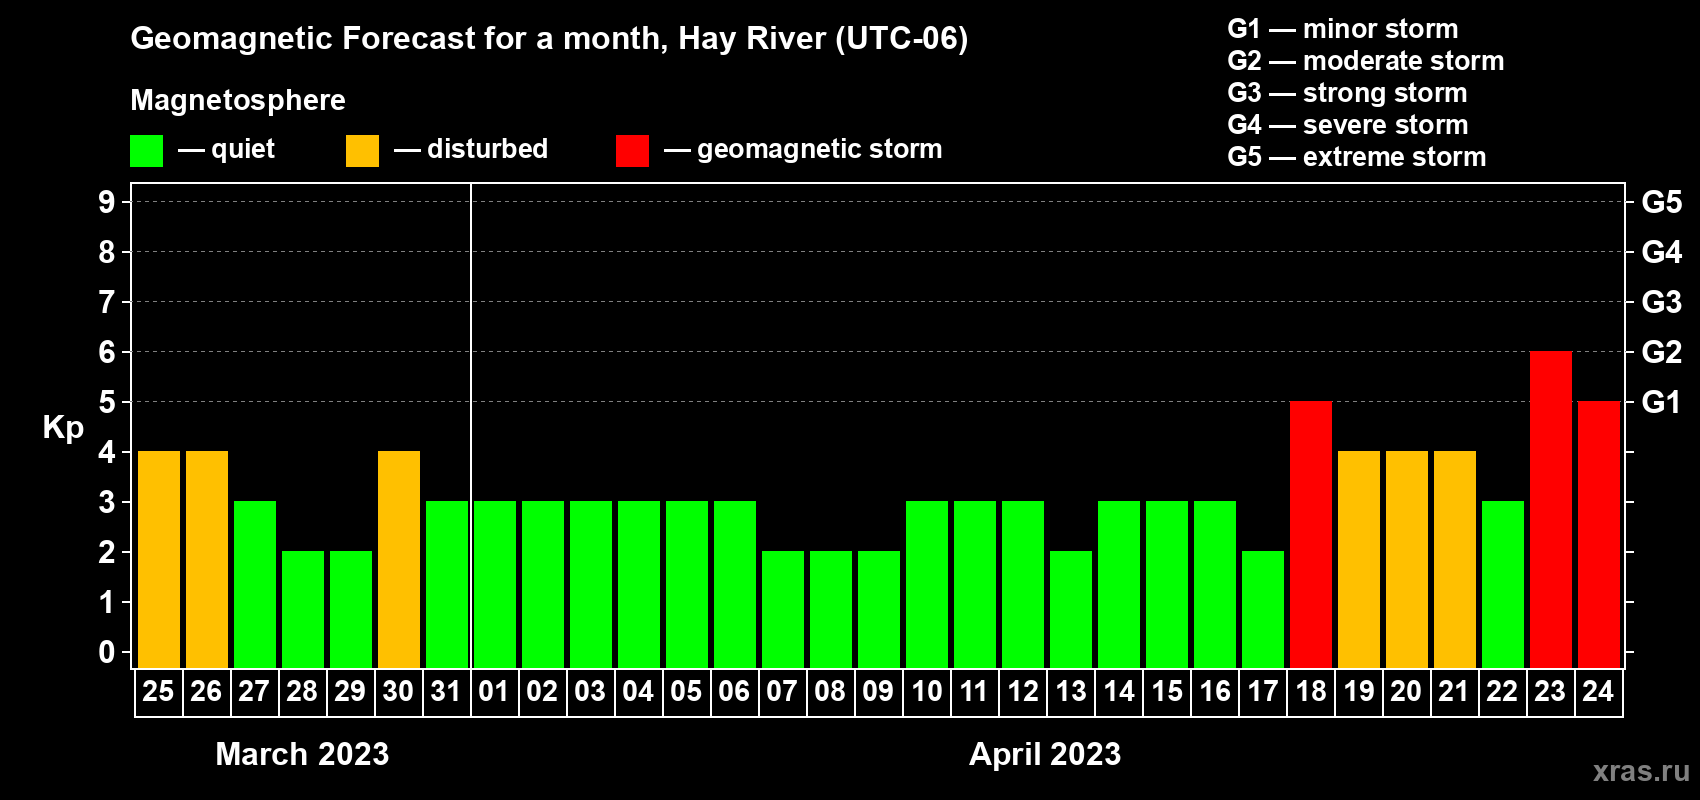
Task: Click the orange disturbed legend swatch
Action: pyautogui.click(x=362, y=151)
